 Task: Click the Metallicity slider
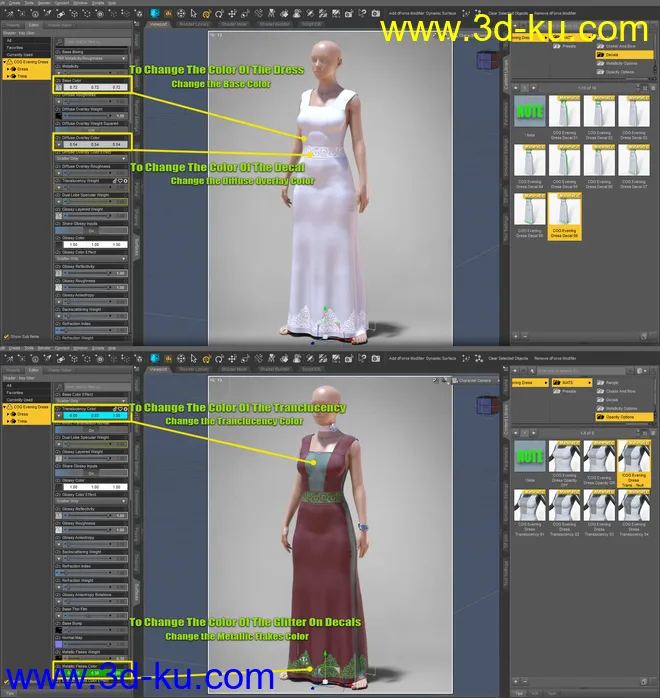(x=92, y=73)
